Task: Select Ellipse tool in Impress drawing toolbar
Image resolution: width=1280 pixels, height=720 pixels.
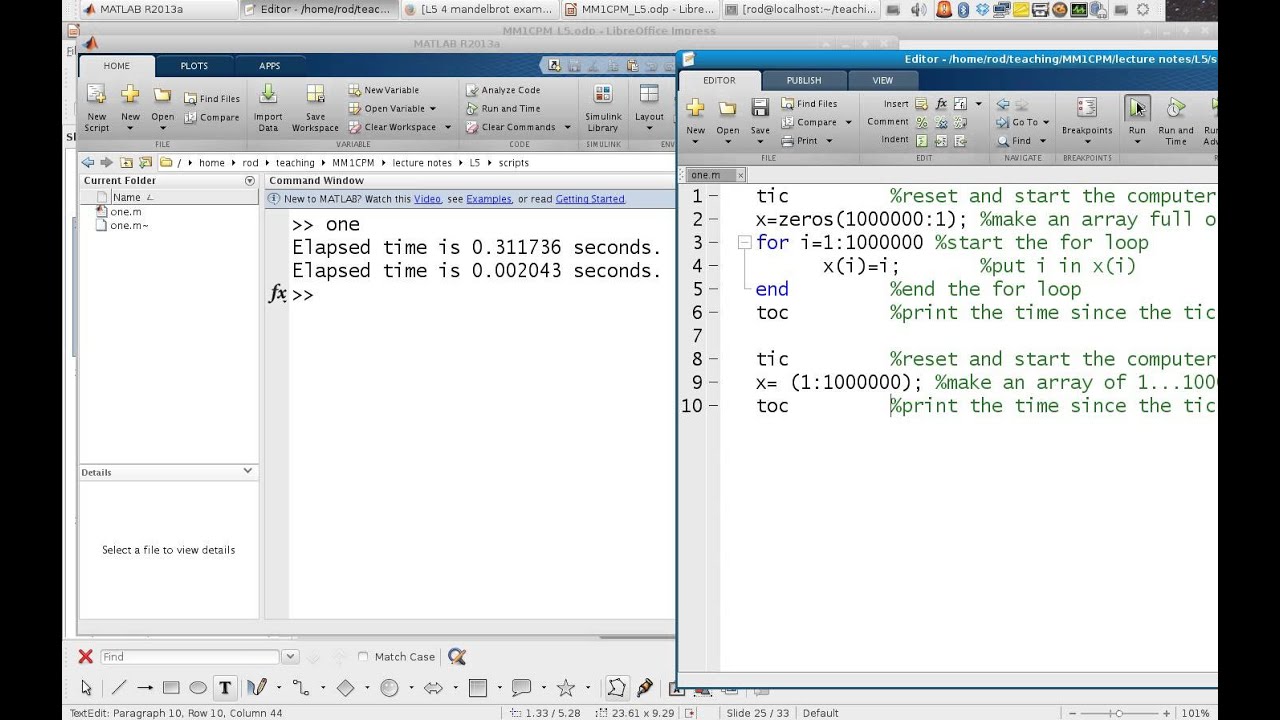Action: click(198, 687)
